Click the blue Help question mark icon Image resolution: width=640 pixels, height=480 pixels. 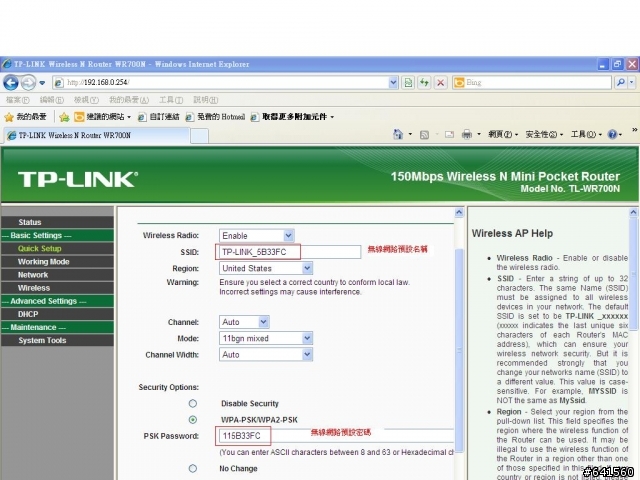612,134
